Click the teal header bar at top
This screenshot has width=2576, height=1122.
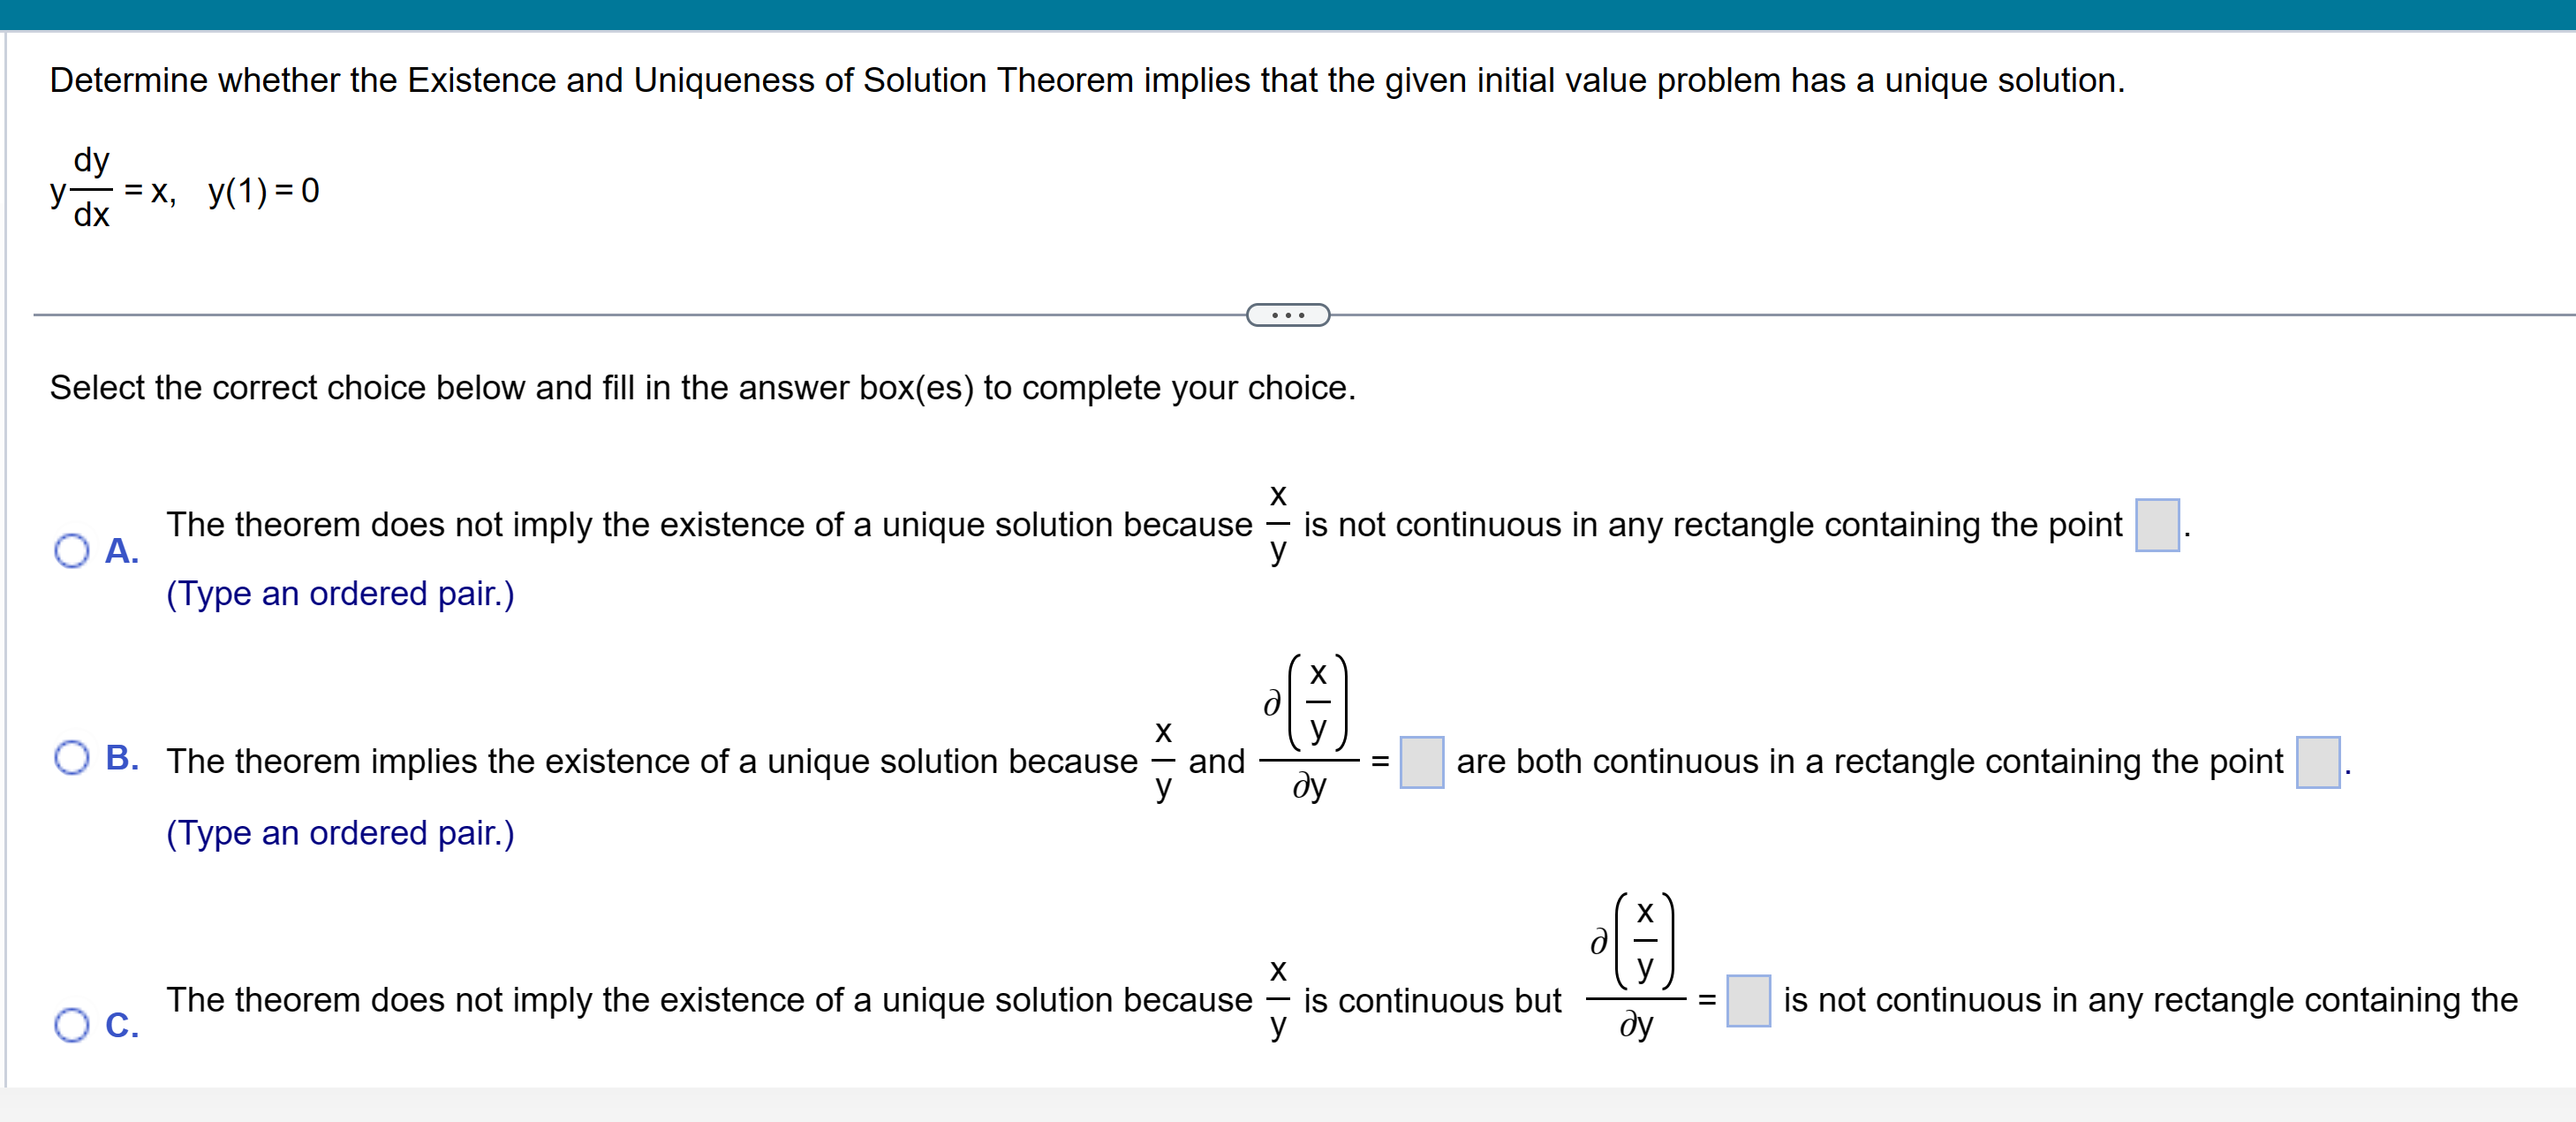pyautogui.click(x=1288, y=14)
